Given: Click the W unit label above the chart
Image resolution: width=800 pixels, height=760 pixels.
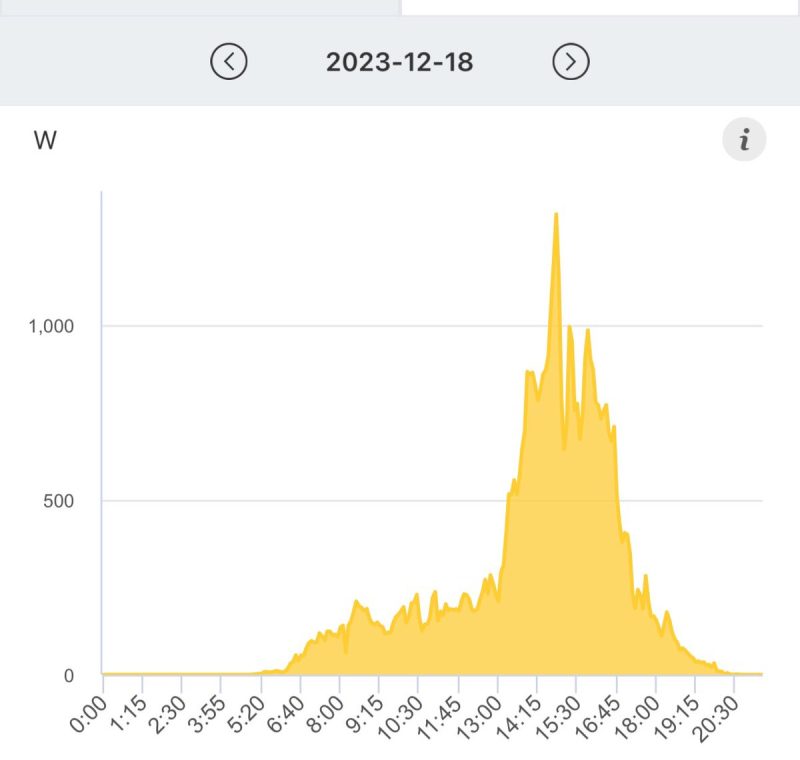Looking at the screenshot, I should [x=45, y=141].
